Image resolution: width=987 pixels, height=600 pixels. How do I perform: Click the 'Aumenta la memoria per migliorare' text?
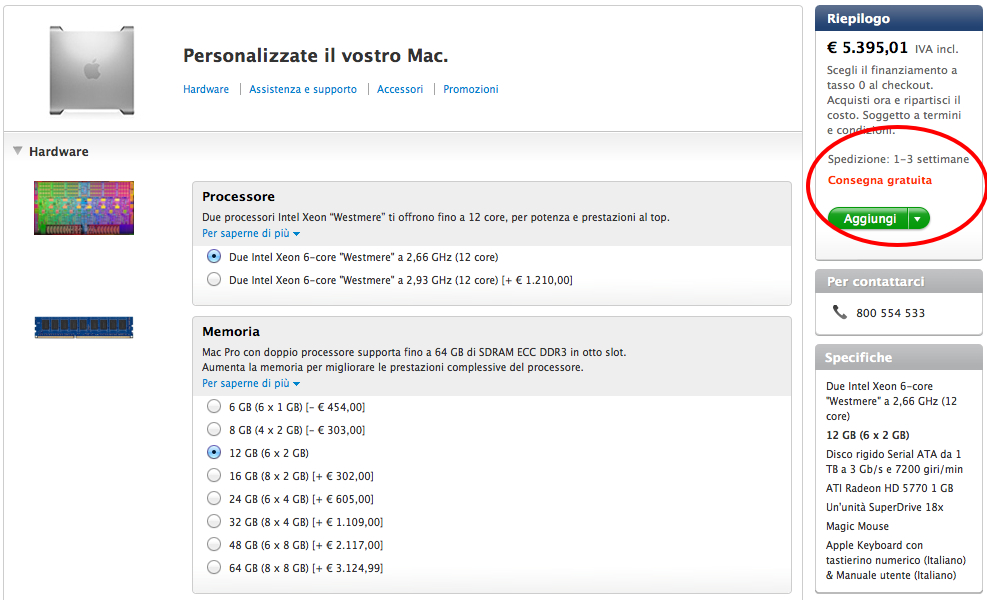pos(393,367)
